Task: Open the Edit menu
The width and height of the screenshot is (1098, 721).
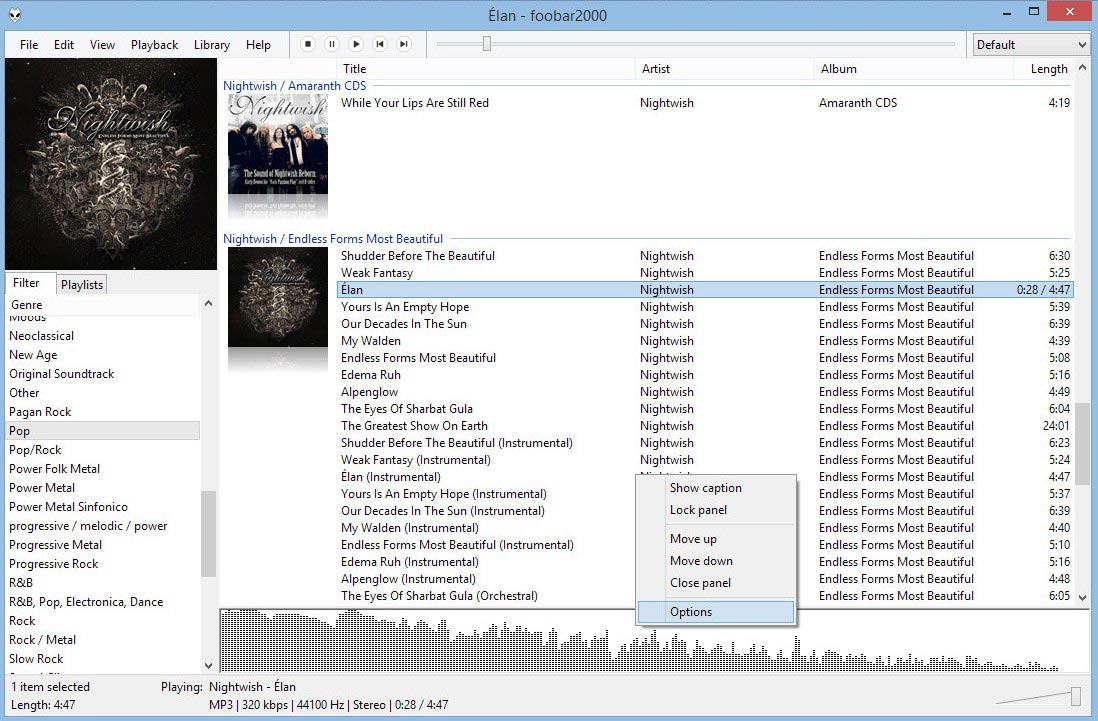Action: click(x=64, y=45)
